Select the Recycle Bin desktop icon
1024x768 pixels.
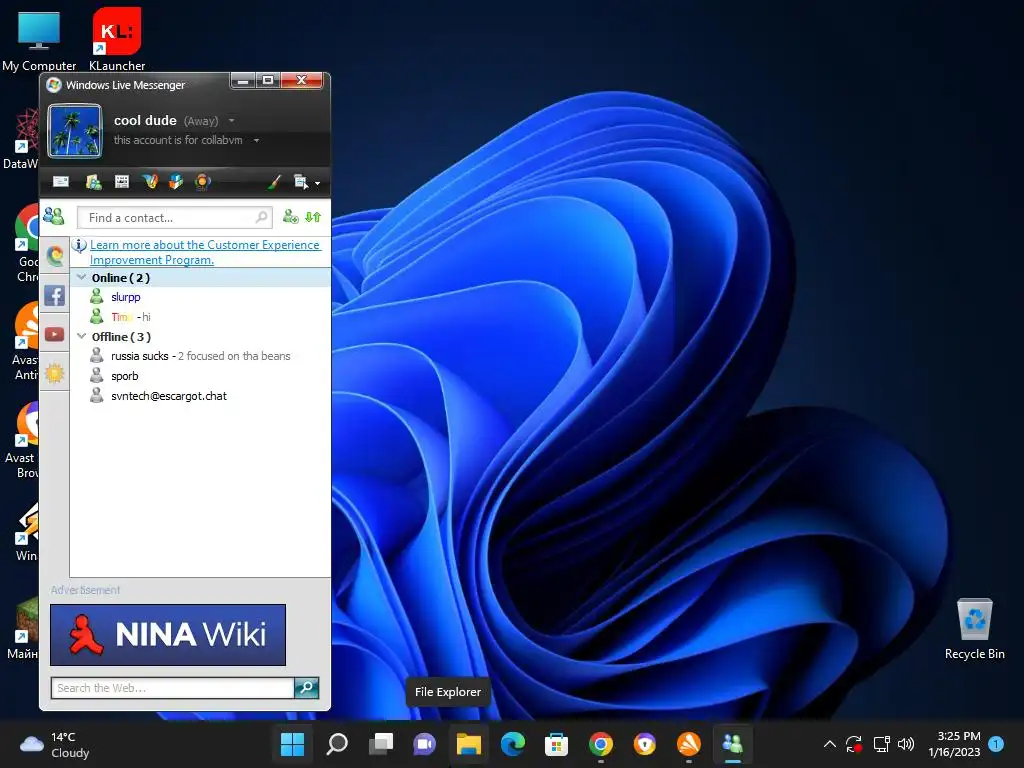pos(974,629)
